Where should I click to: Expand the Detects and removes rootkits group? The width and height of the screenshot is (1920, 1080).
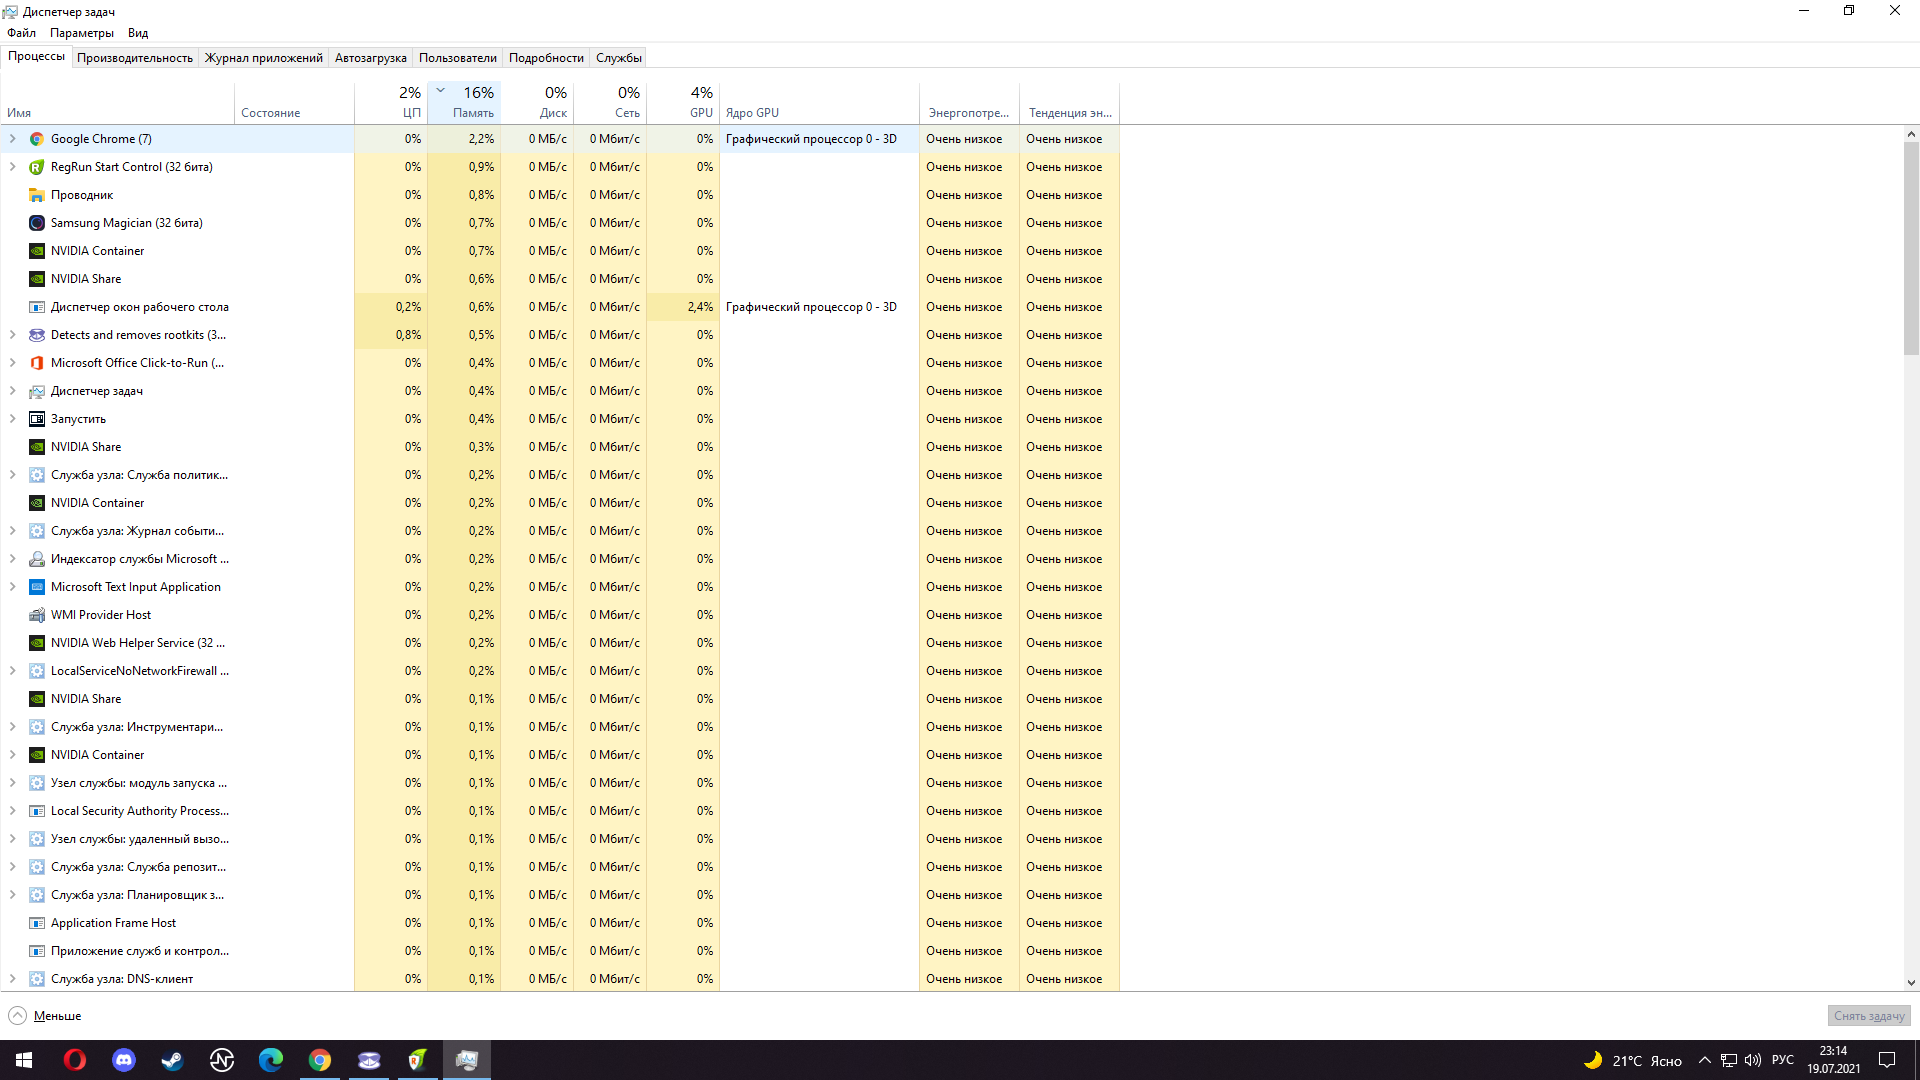(13, 335)
